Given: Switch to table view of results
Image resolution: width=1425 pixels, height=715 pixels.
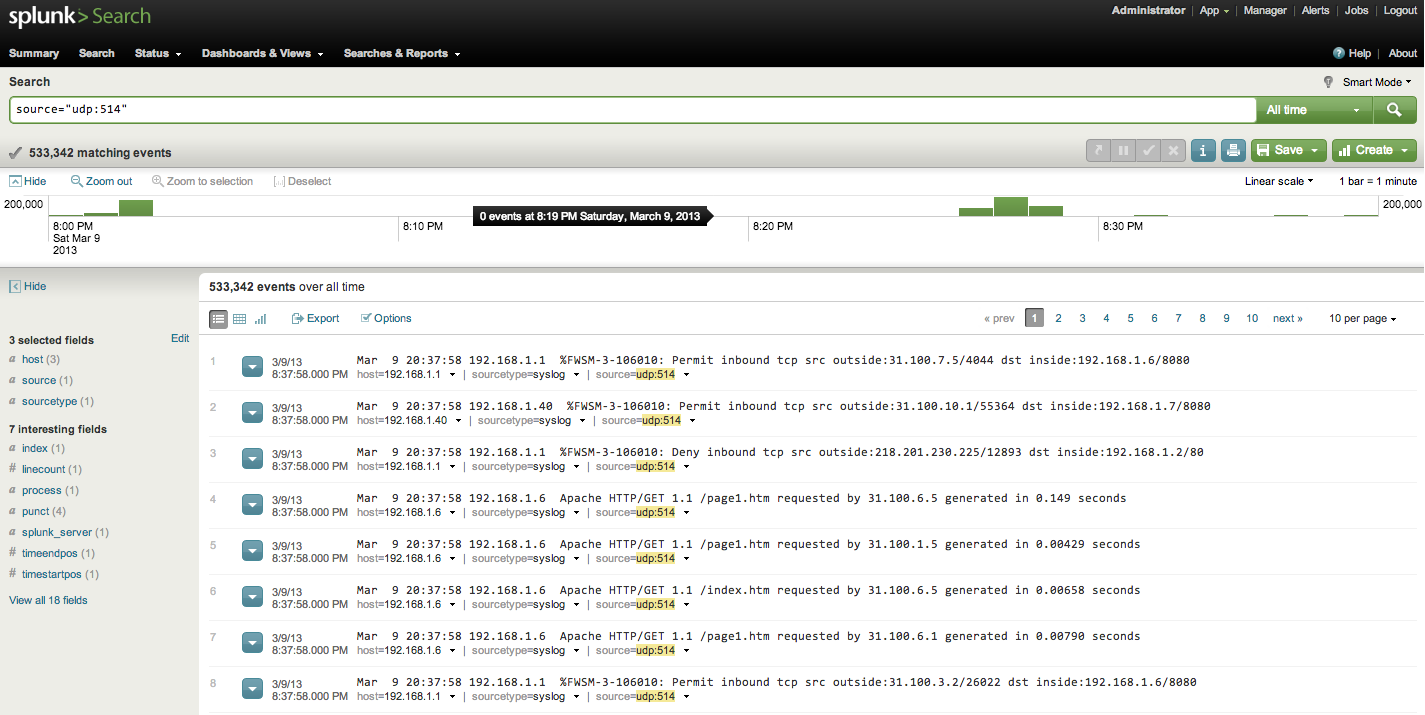Looking at the screenshot, I should [239, 318].
